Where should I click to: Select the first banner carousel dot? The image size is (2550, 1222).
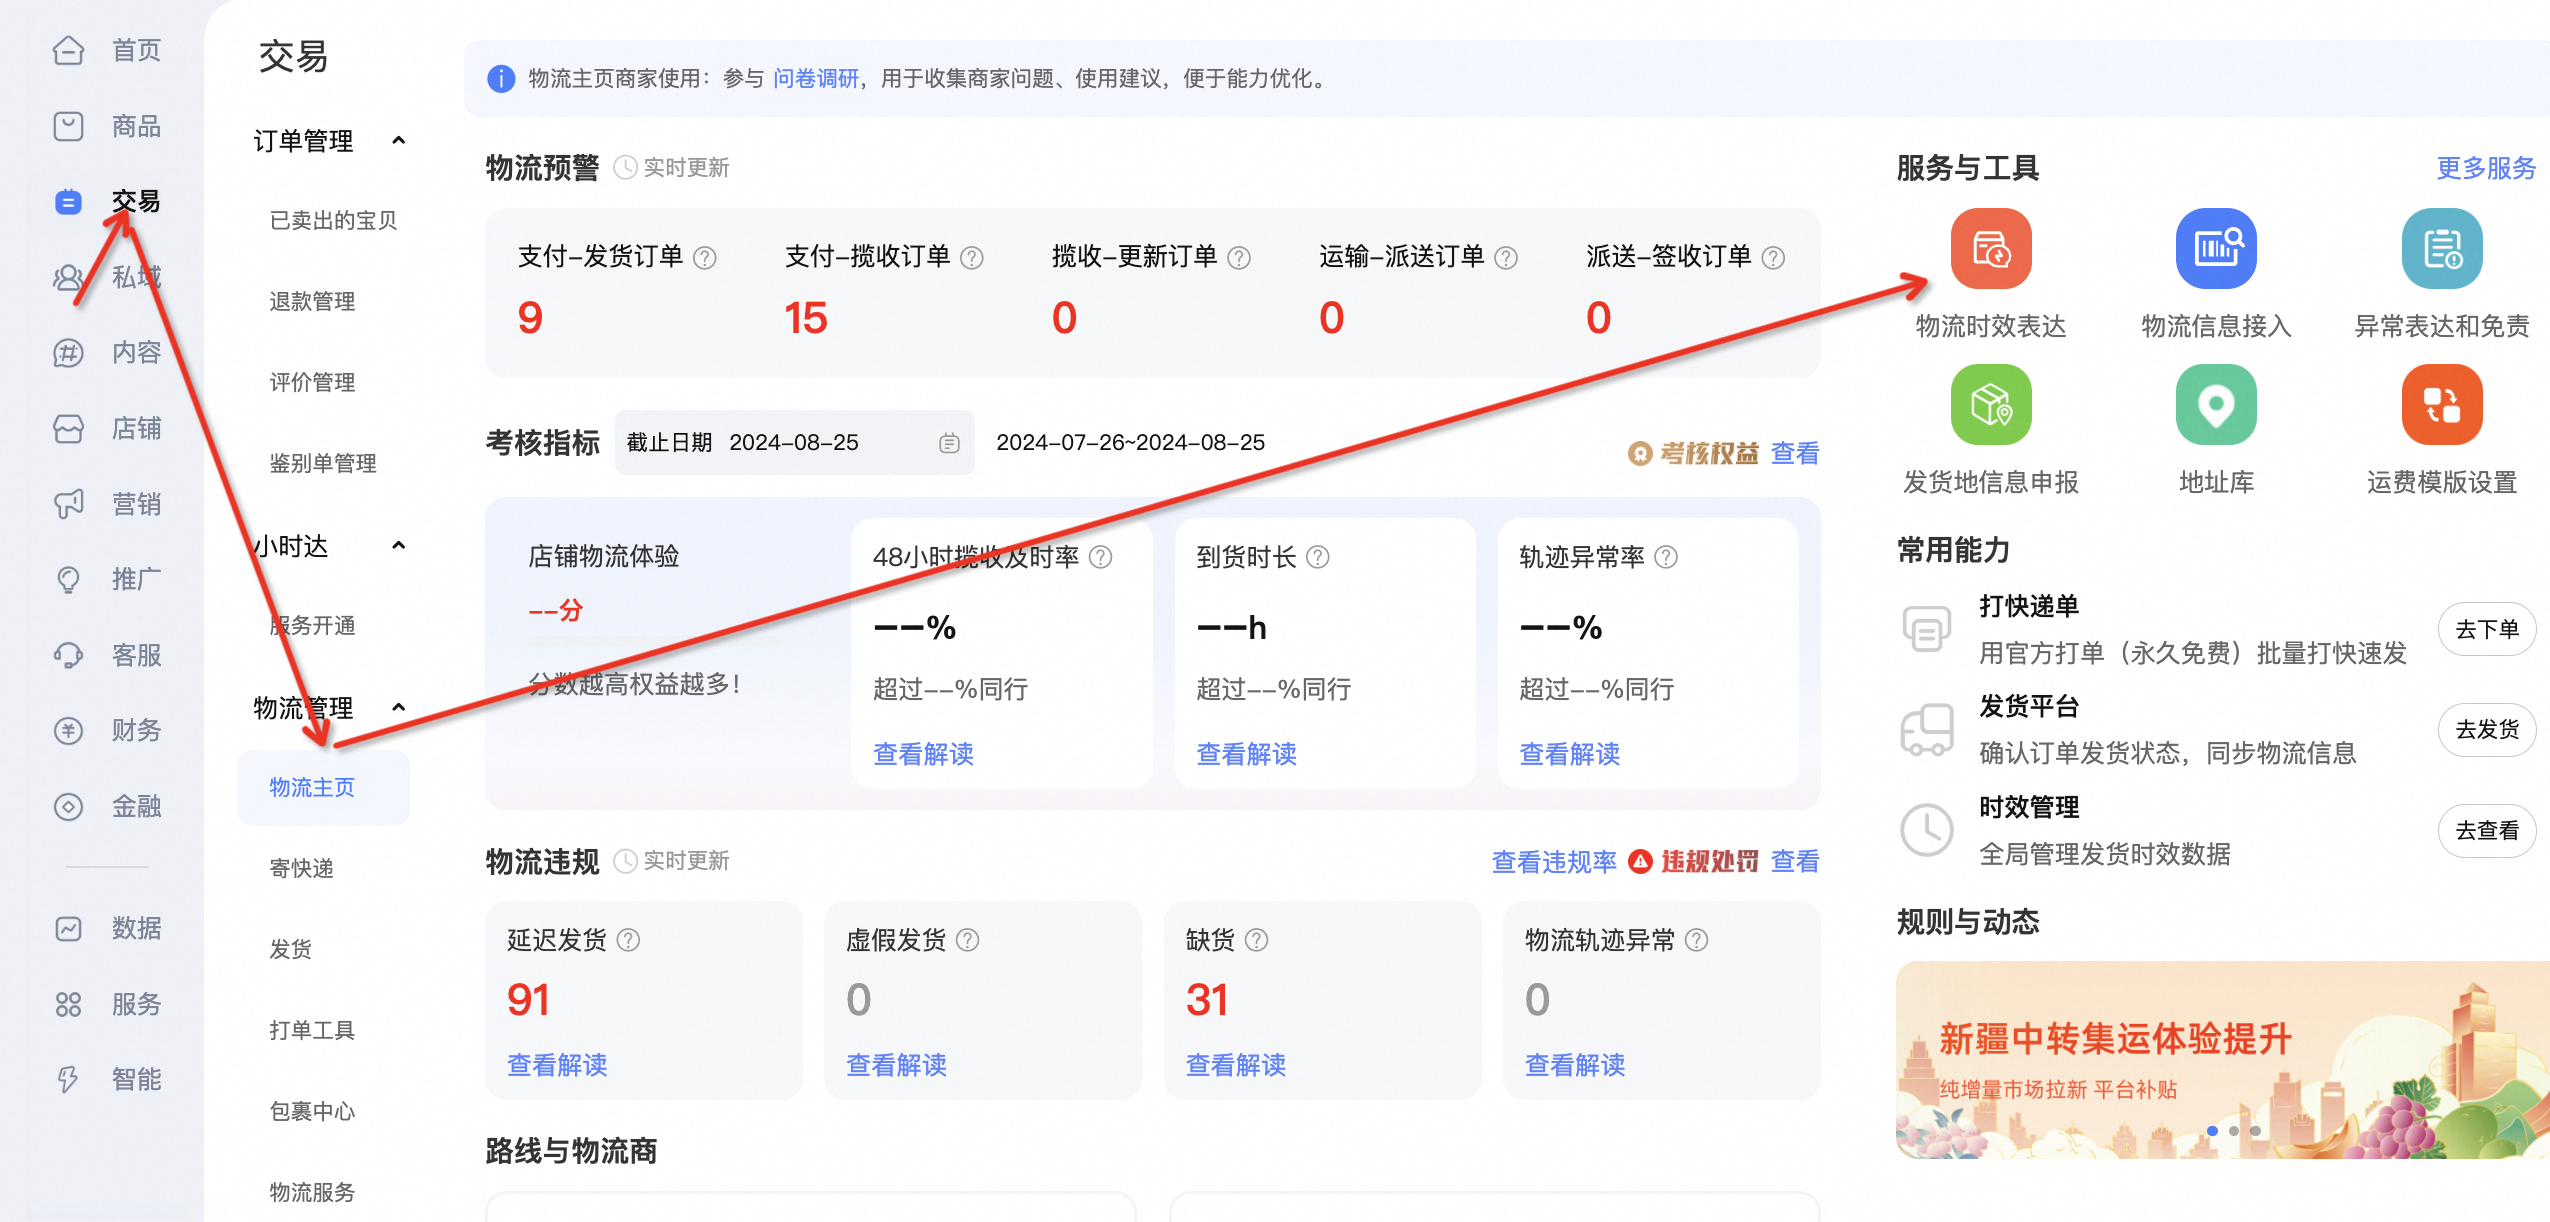coord(2212,1131)
